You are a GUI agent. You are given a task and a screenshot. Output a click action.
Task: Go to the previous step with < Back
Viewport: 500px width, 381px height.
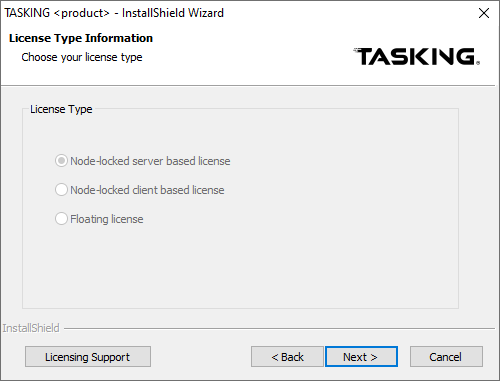click(287, 357)
